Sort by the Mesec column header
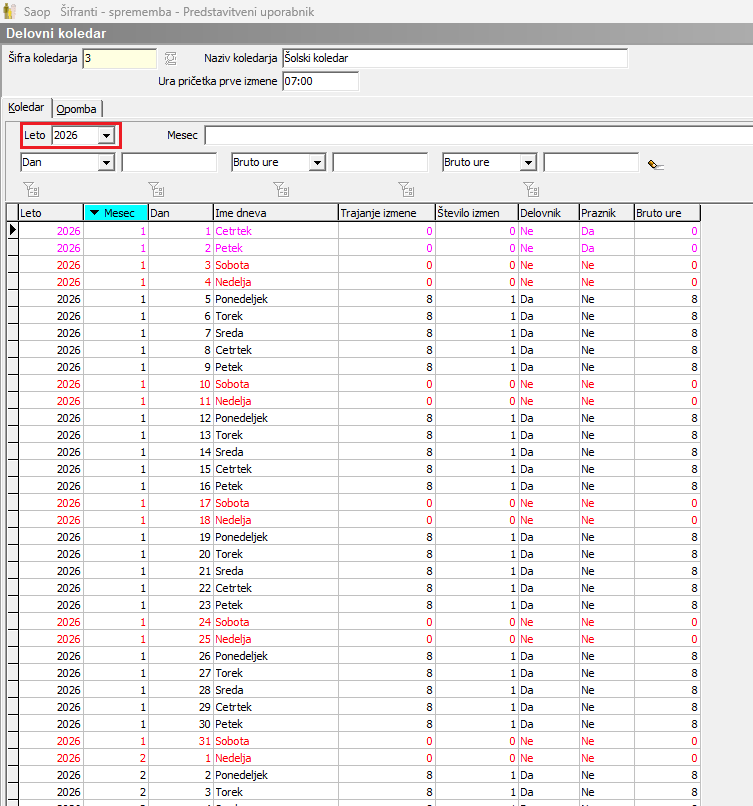This screenshot has width=753, height=806. point(116,213)
